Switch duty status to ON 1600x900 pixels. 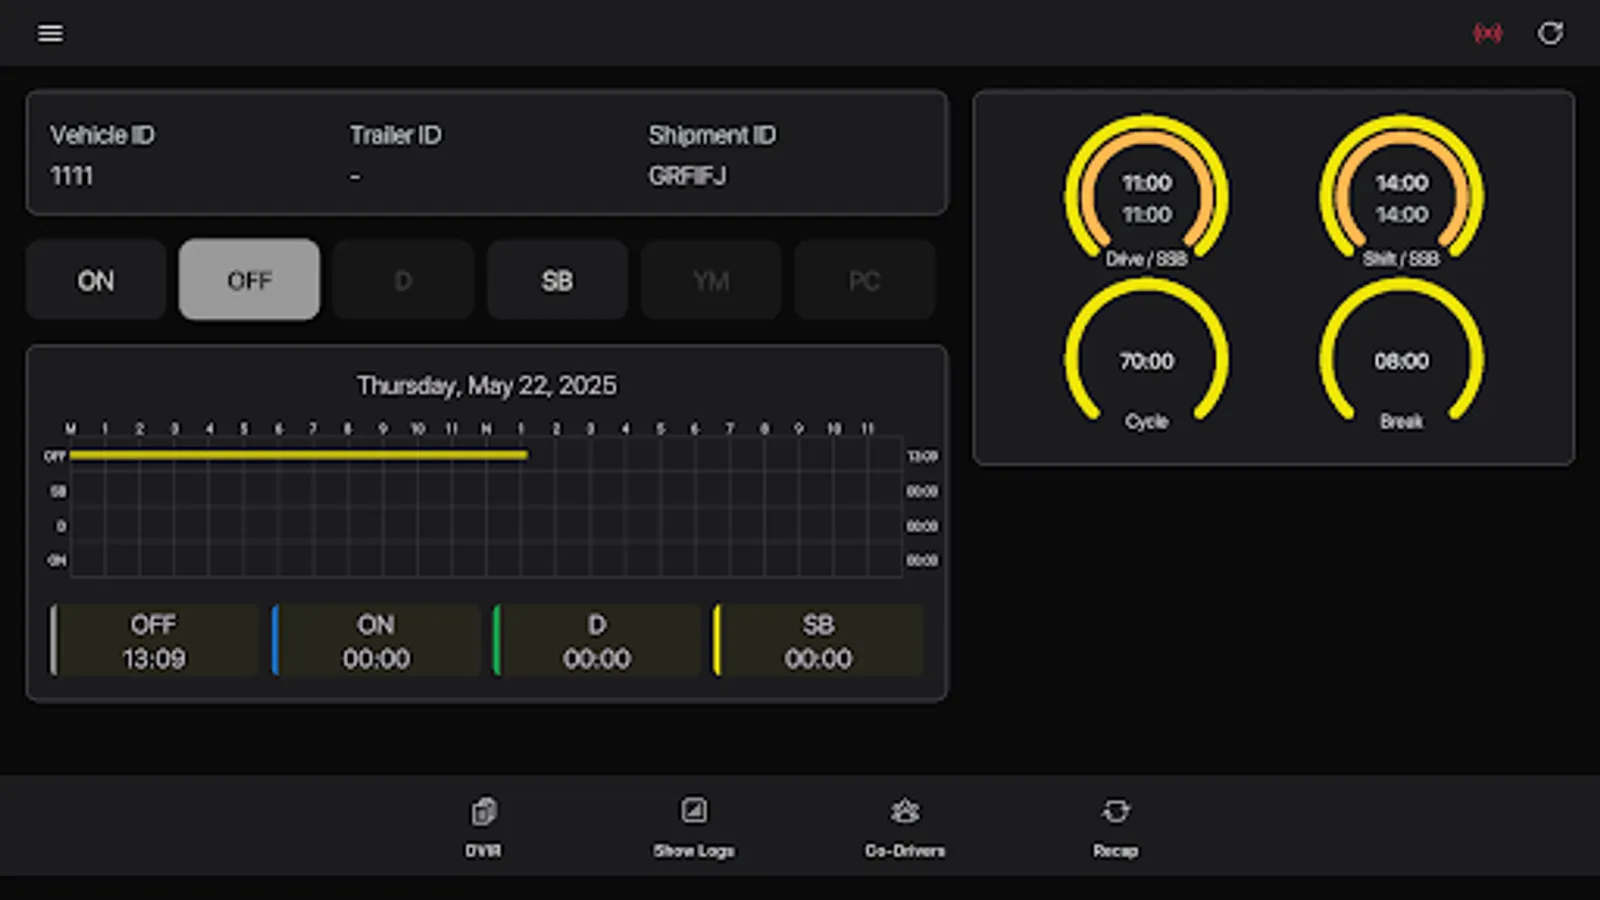[95, 280]
